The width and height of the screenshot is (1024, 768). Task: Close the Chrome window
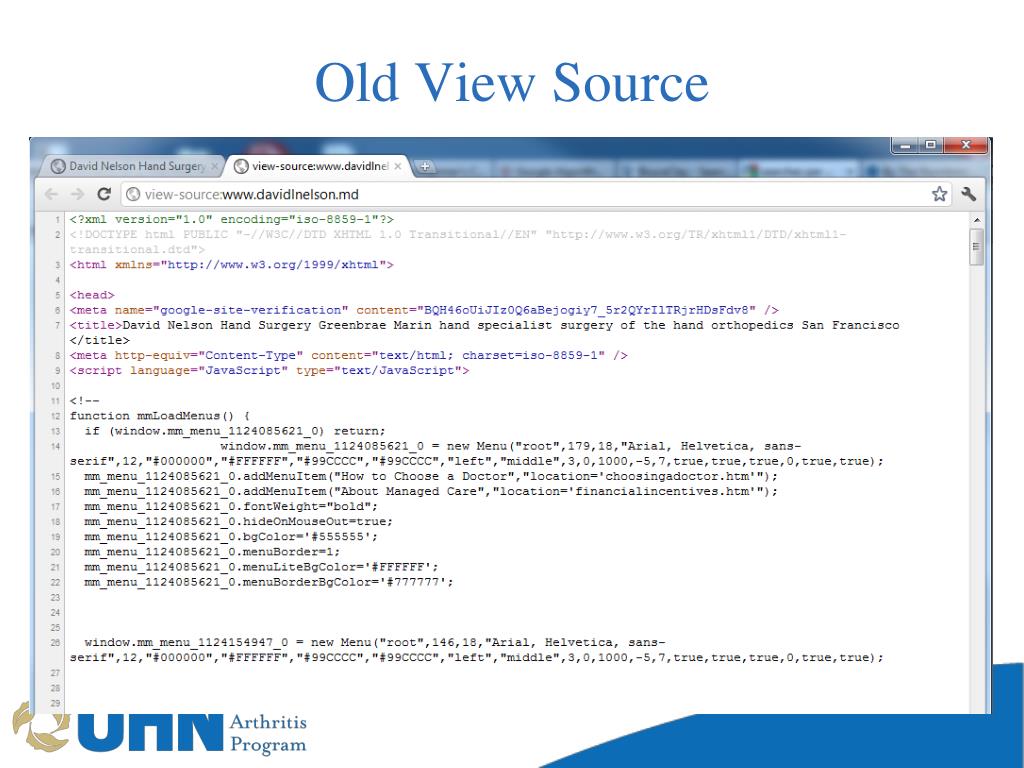[x=965, y=146]
